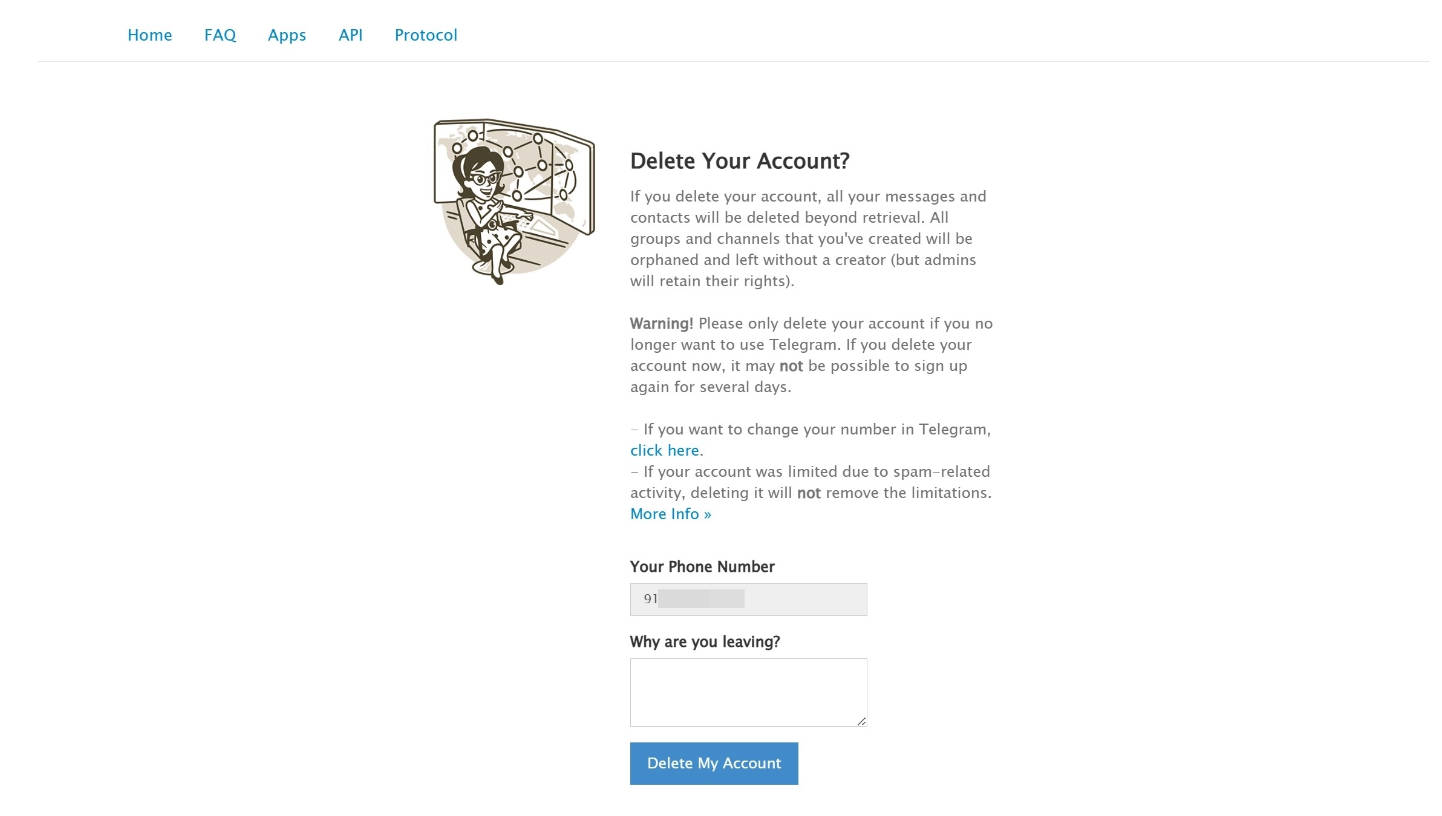The image size is (1442, 816).
Task: Open the Protocol navigation link
Action: click(x=426, y=35)
